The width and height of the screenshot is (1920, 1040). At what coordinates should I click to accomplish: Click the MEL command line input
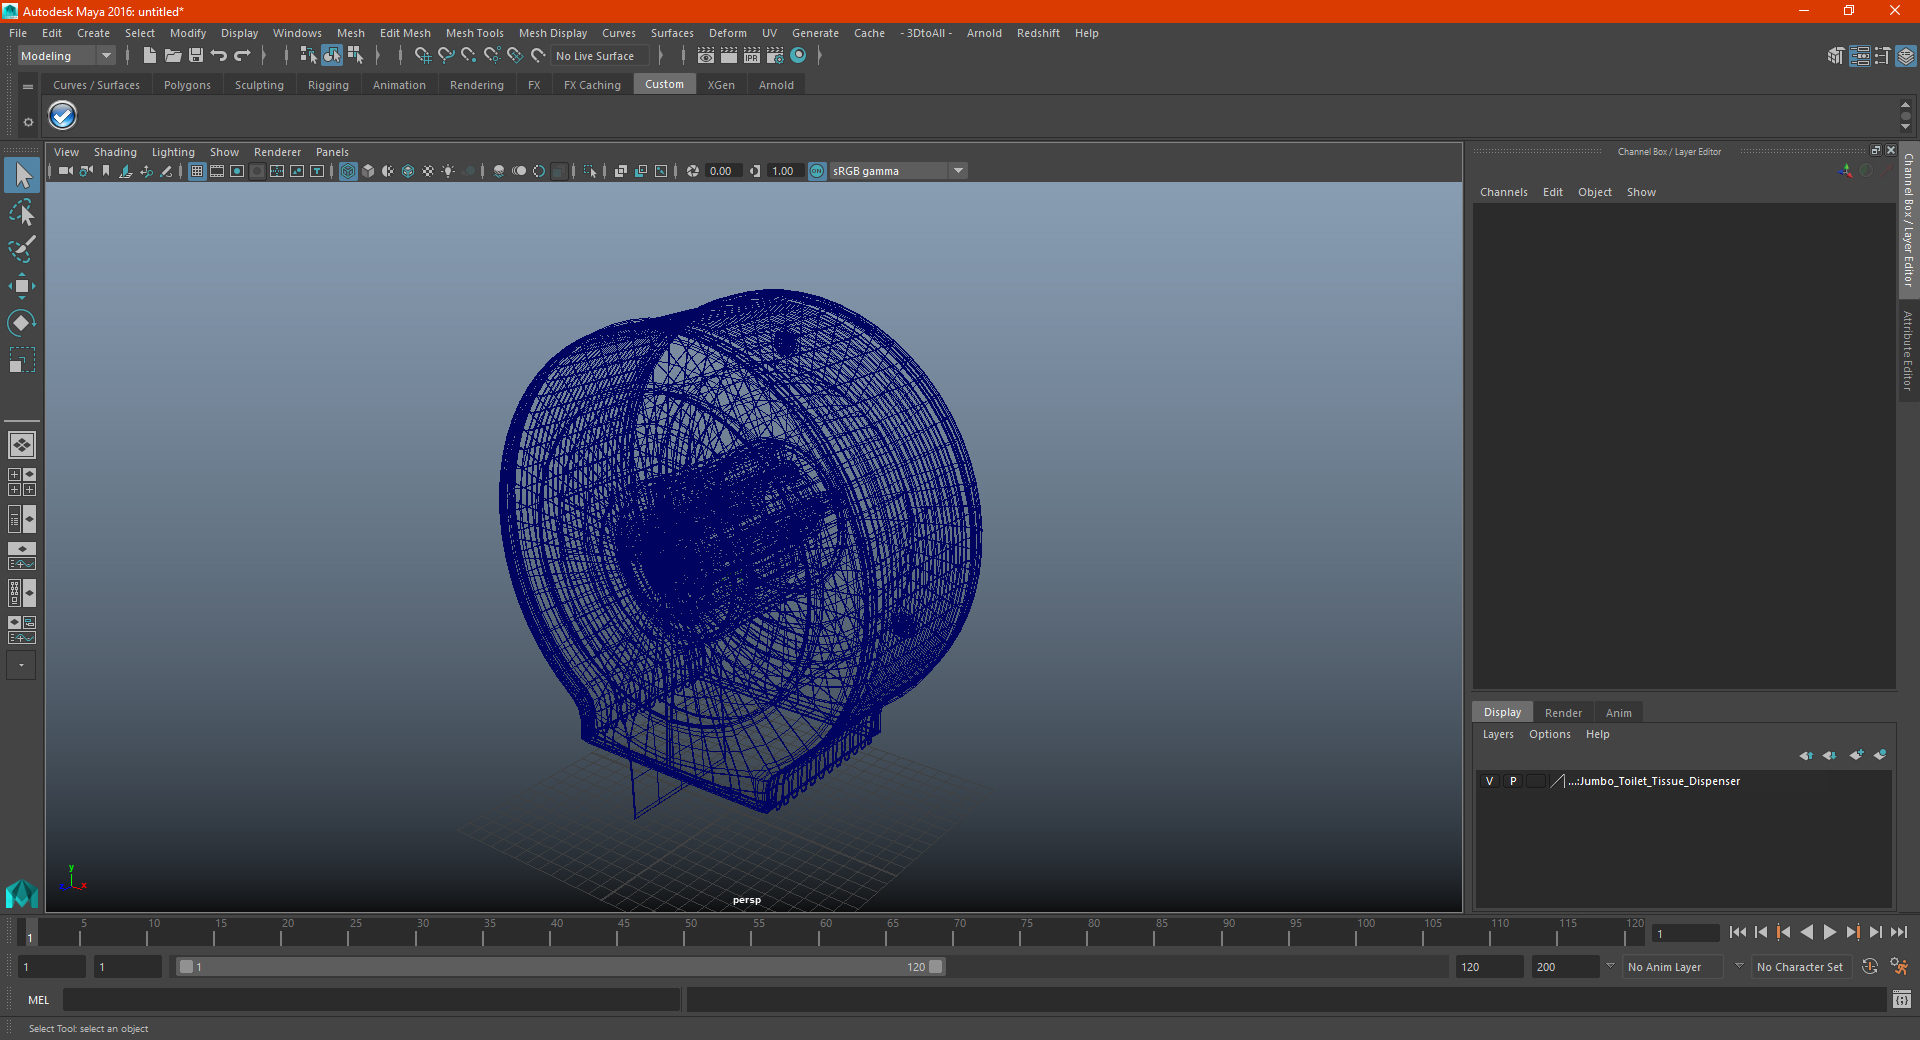tap(371, 999)
